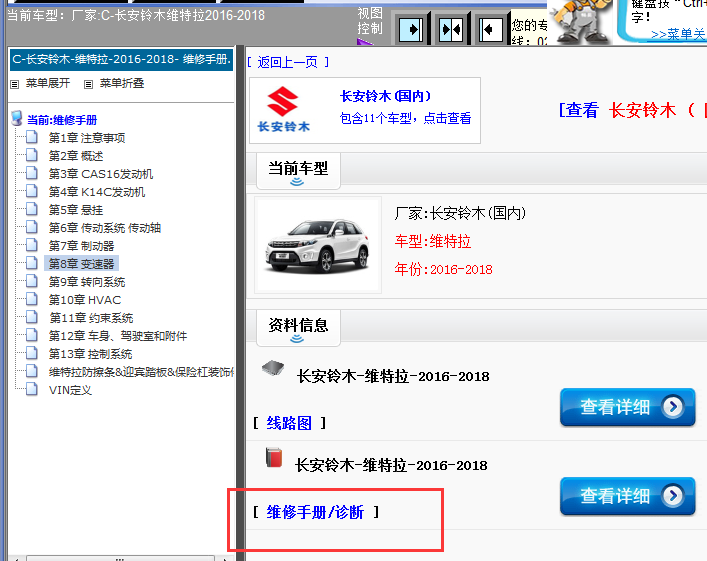
Task: Click page icon for 第10章 HVAC
Action: point(32,299)
